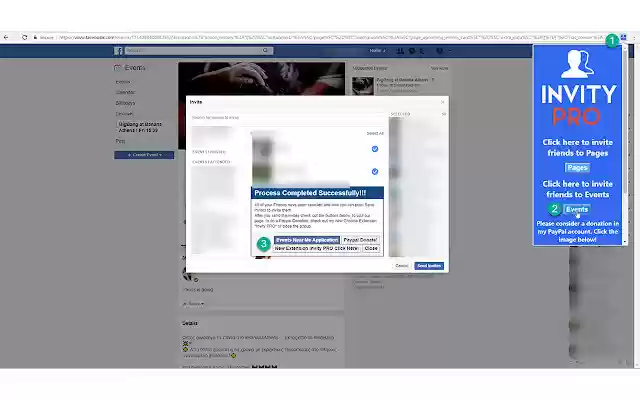The image size is (640, 400).
Task: Open the suggested event thumbnail image
Action: click(x=363, y=85)
